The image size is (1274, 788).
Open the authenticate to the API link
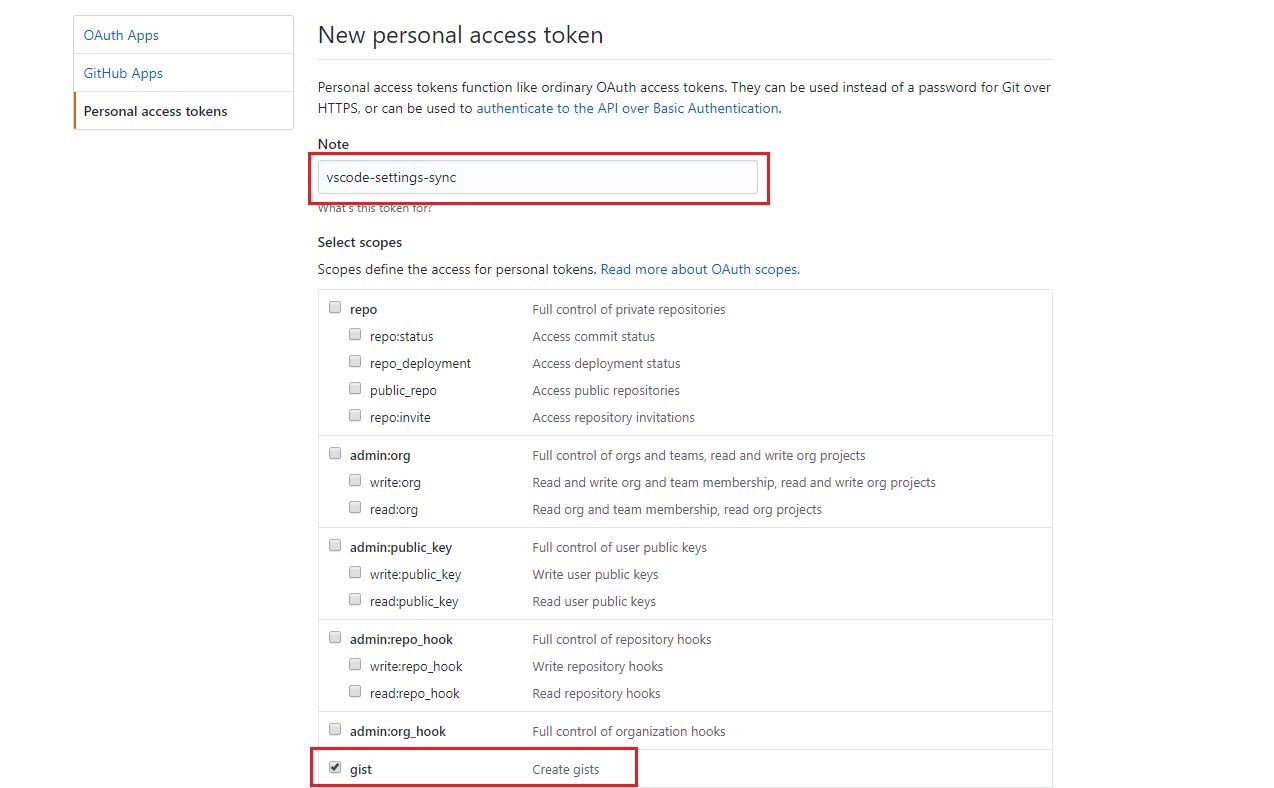coord(627,108)
